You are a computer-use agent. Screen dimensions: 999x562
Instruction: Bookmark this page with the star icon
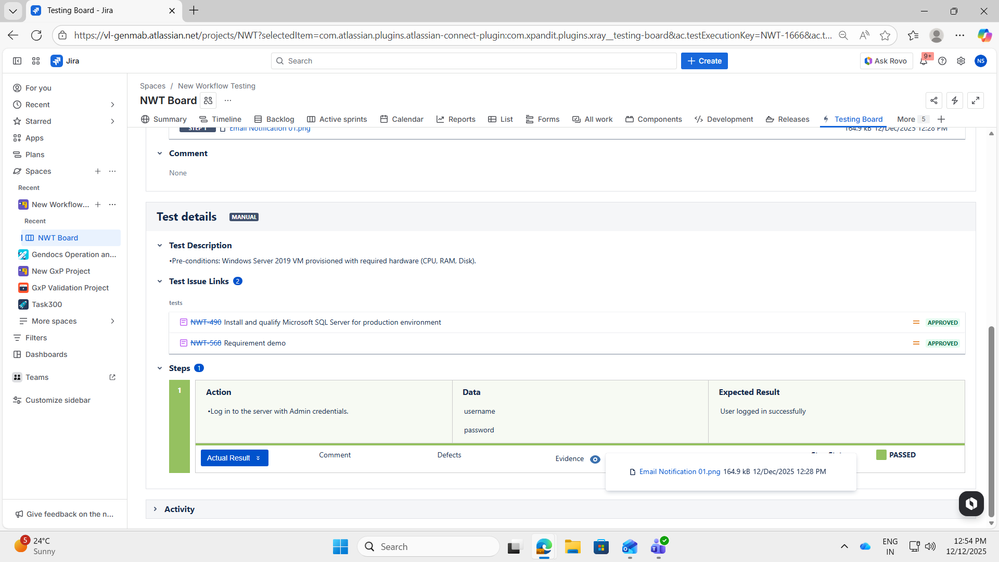coord(885,36)
